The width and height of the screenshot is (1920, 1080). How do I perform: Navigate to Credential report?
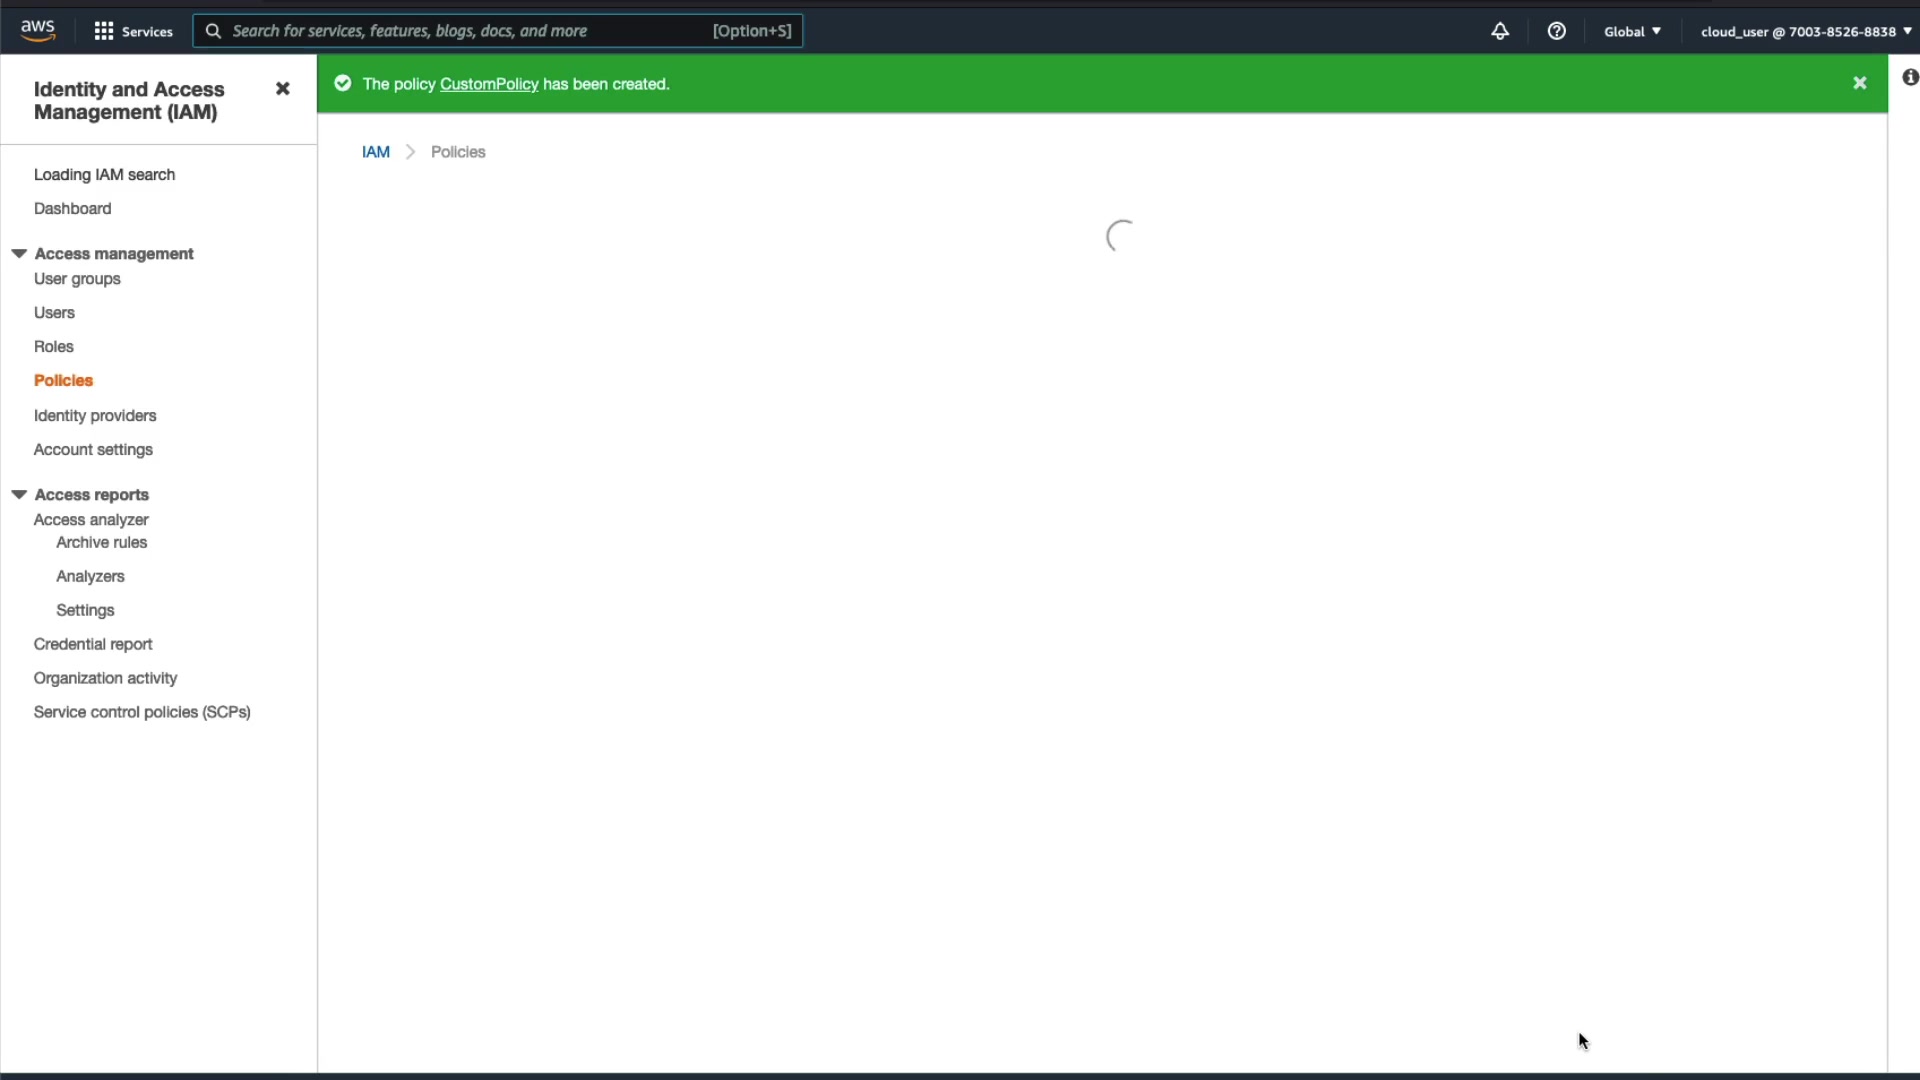click(93, 644)
